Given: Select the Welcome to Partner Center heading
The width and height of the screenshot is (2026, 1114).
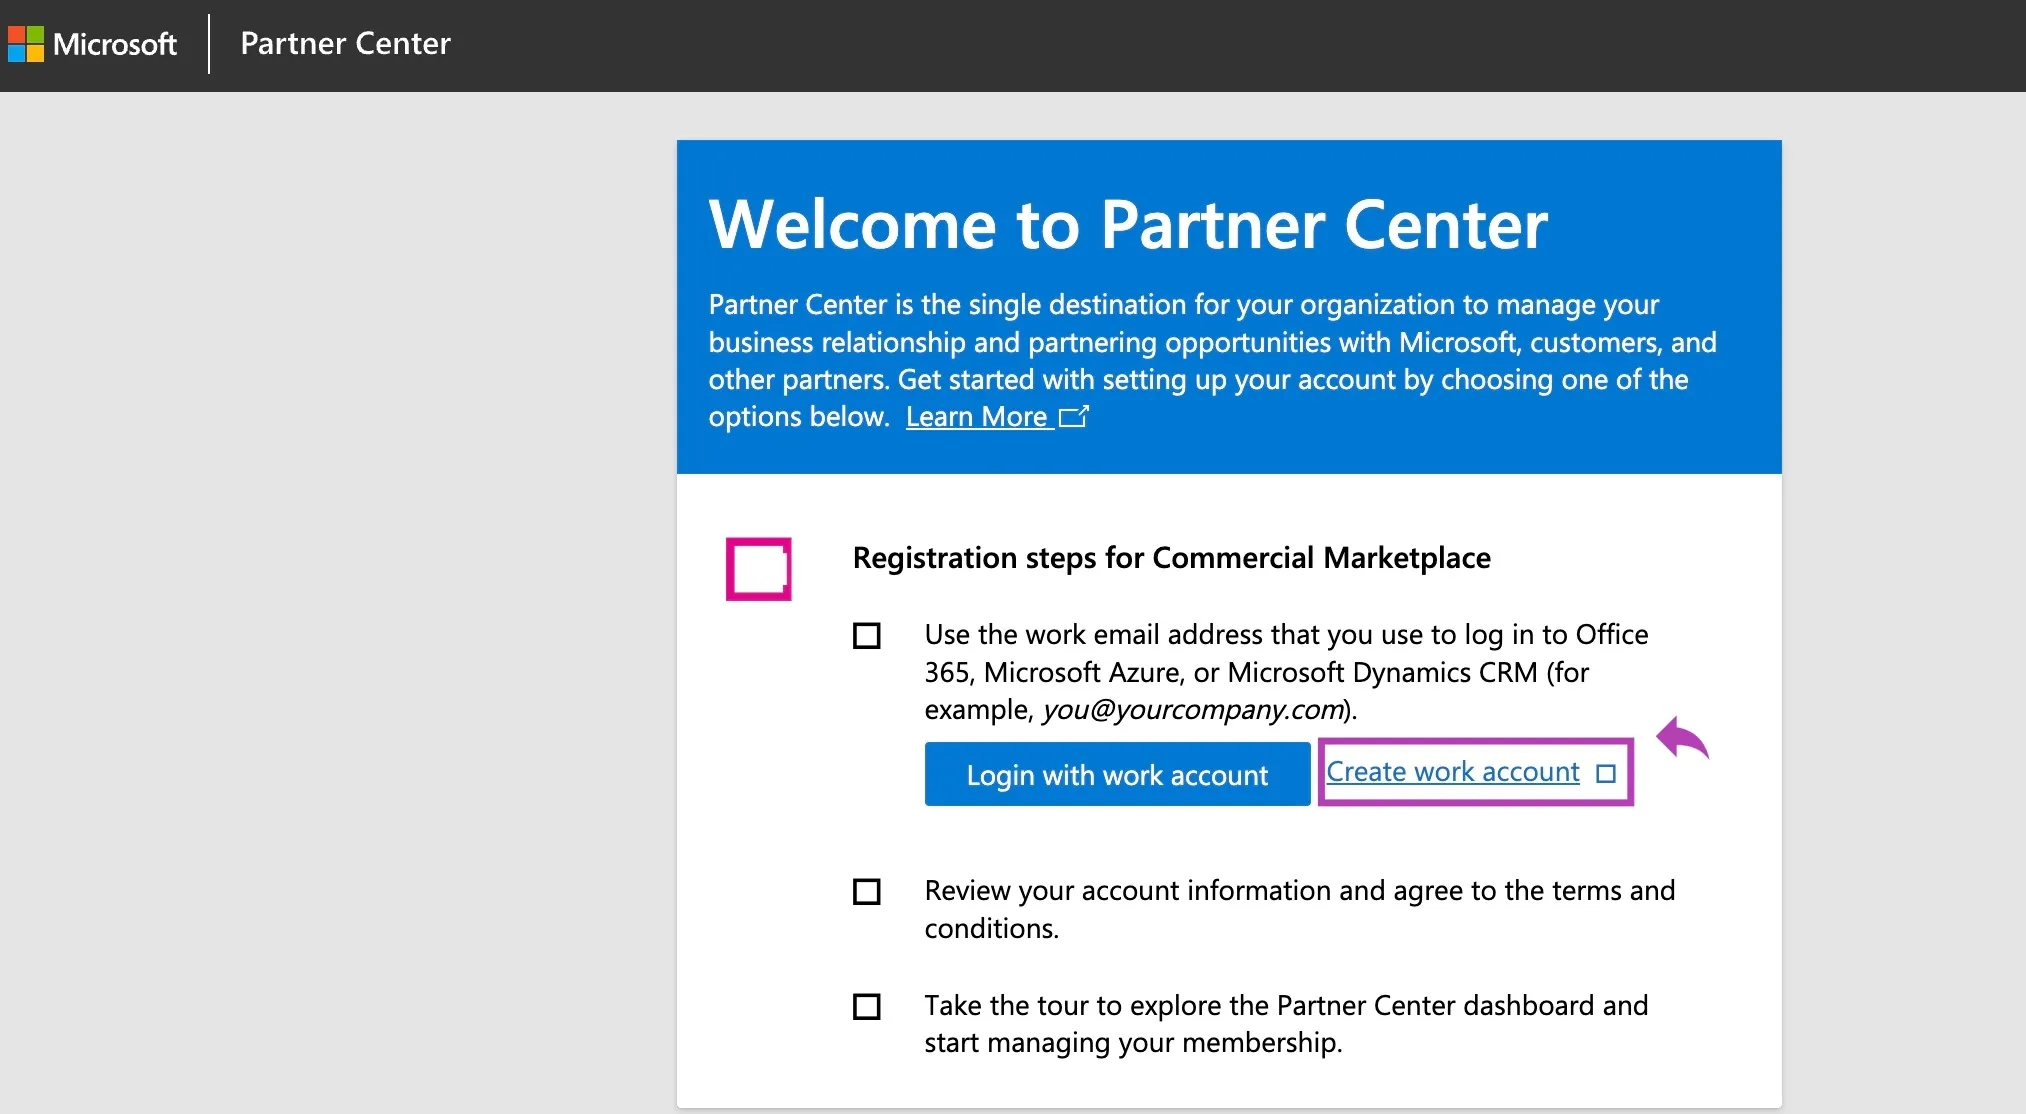Looking at the screenshot, I should point(1128,224).
